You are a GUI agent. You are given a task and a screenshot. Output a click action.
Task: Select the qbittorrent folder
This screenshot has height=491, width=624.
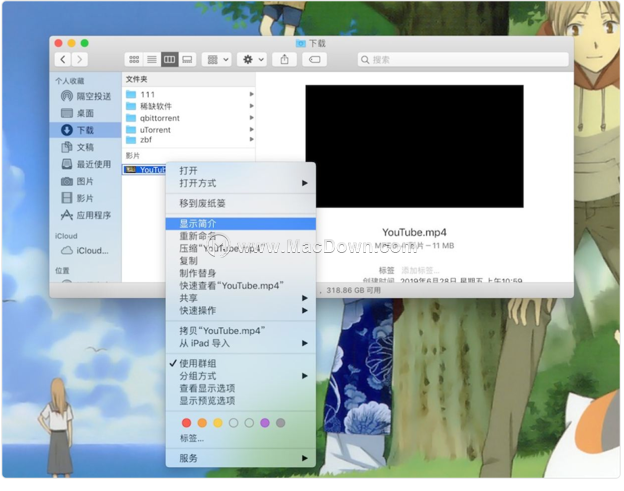pyautogui.click(x=189, y=118)
